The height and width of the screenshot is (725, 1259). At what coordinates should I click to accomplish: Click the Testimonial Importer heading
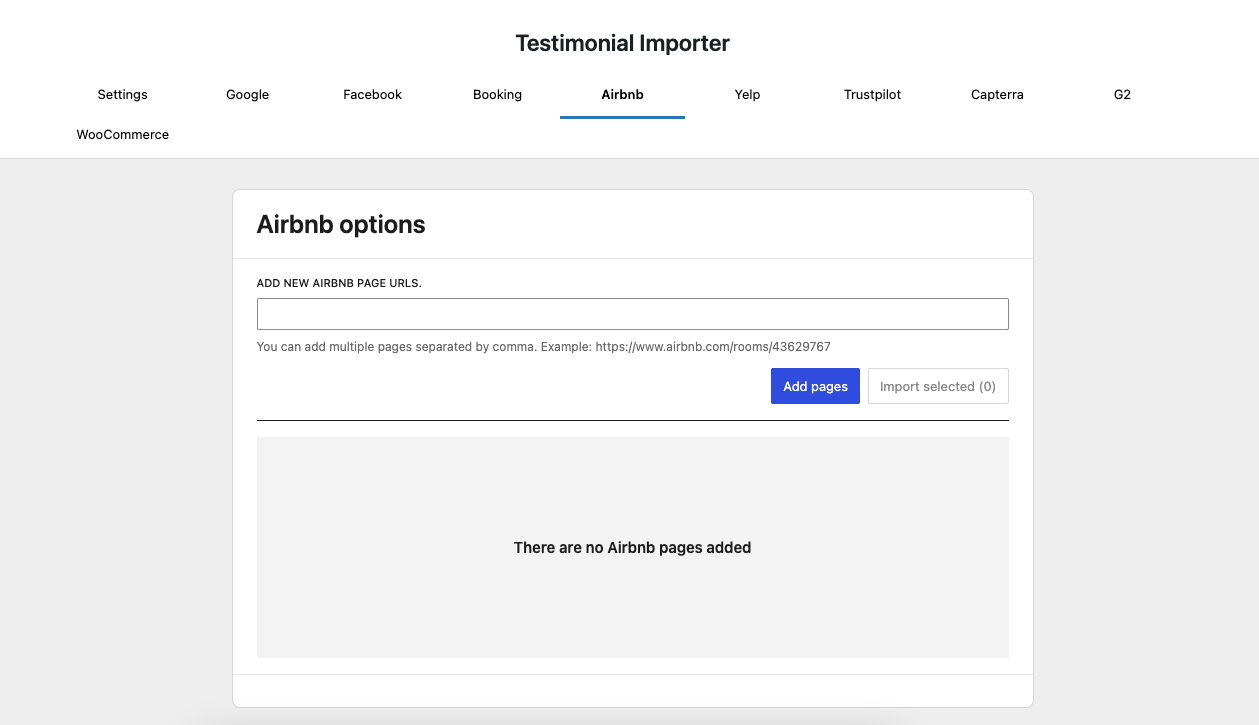622,43
